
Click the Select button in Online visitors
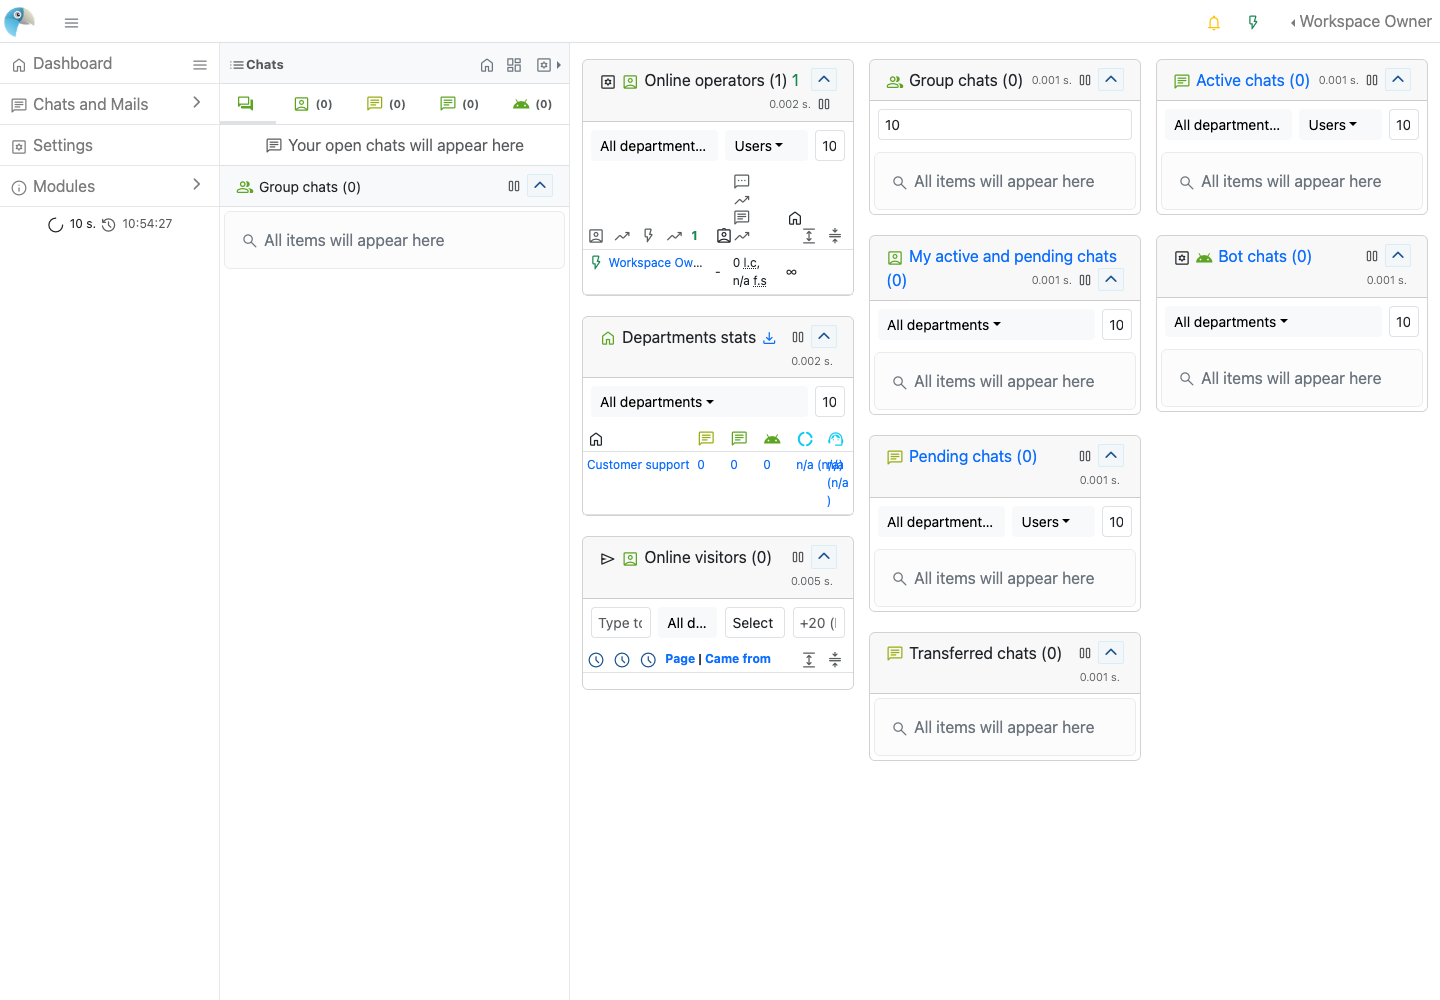tap(753, 623)
